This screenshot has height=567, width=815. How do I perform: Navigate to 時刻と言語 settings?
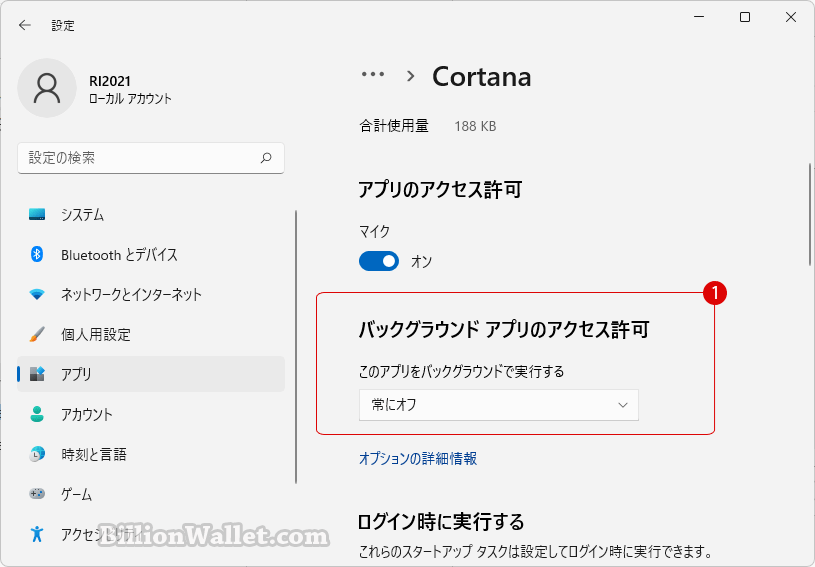[151, 454]
